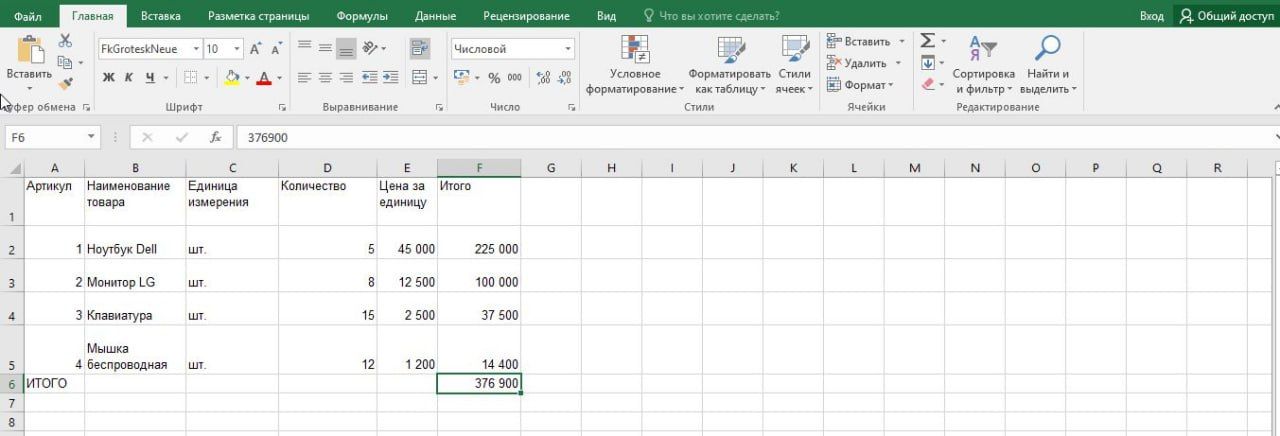
Task: Increase font size with large A icon
Action: pos(255,48)
